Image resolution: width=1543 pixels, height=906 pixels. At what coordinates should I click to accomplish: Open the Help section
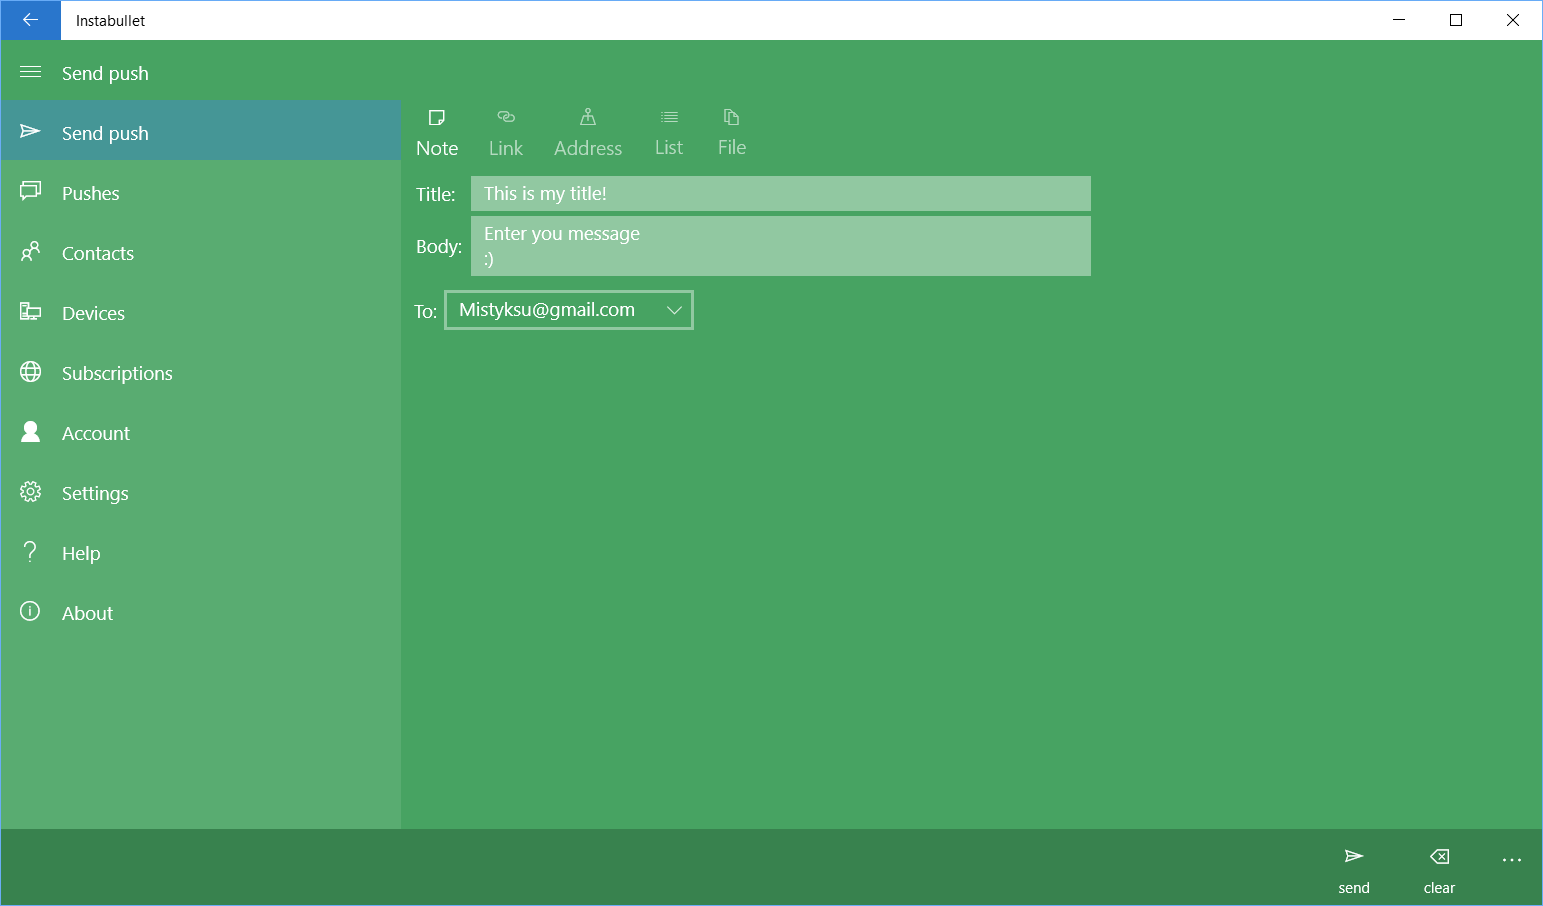click(80, 552)
